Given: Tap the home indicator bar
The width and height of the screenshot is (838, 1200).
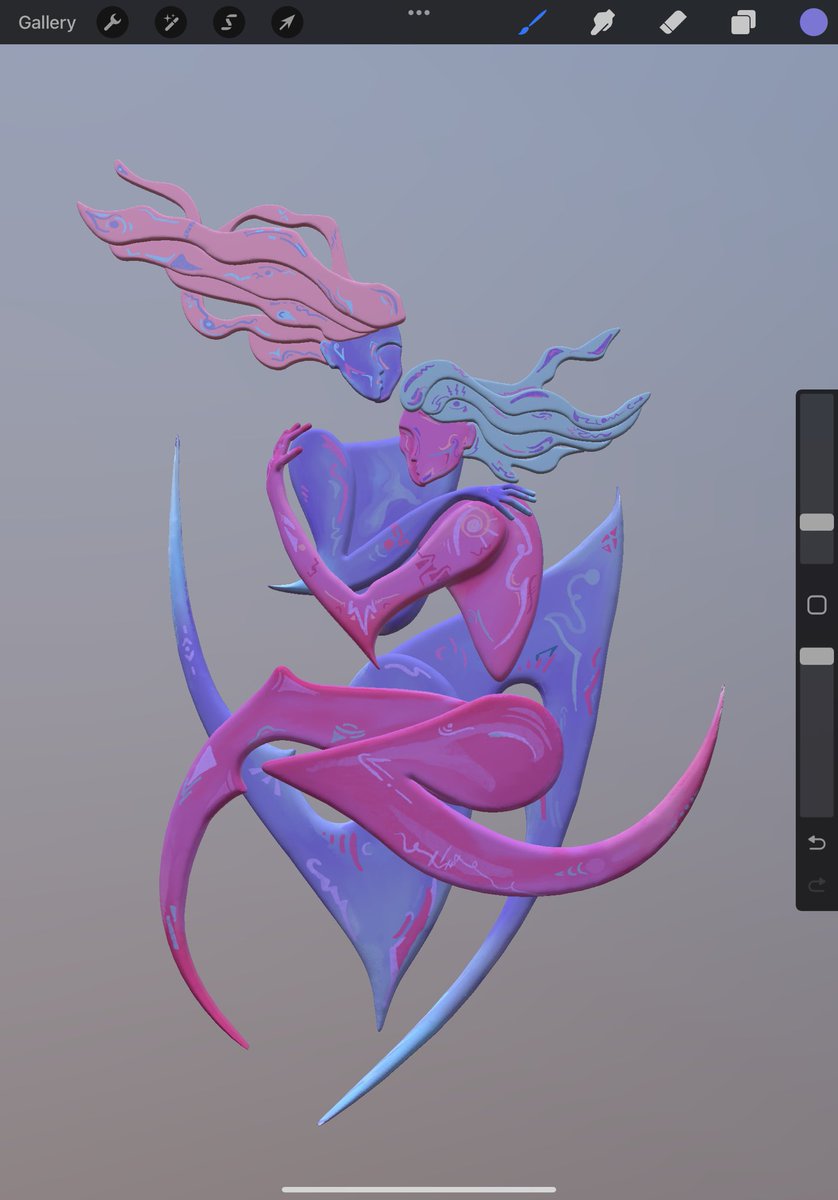Looking at the screenshot, I should coord(419,1186).
